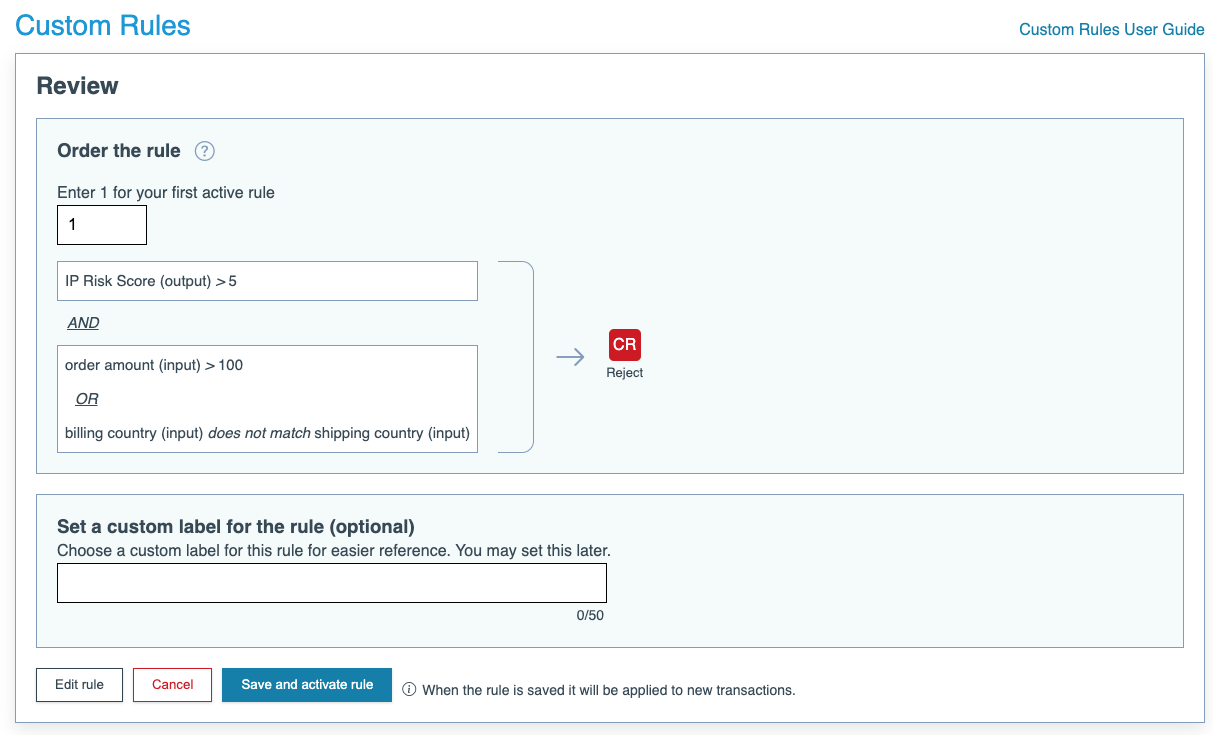Click the 0/50 character counter
Image resolution: width=1213 pixels, height=735 pixels.
click(590, 616)
